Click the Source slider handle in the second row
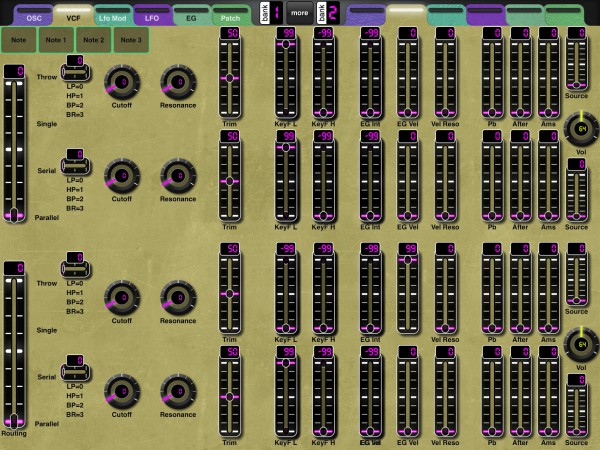The height and width of the screenshot is (450, 600). pyautogui.click(x=576, y=217)
